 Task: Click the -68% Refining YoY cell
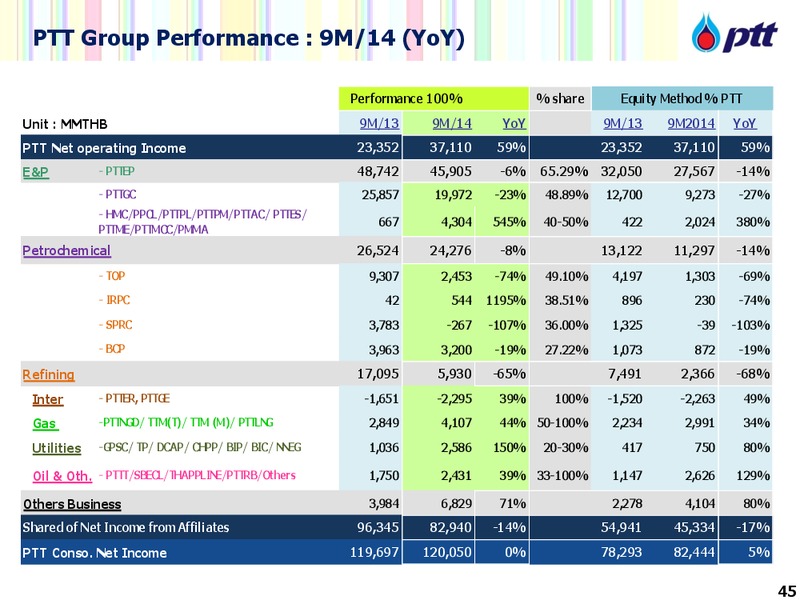coord(753,374)
